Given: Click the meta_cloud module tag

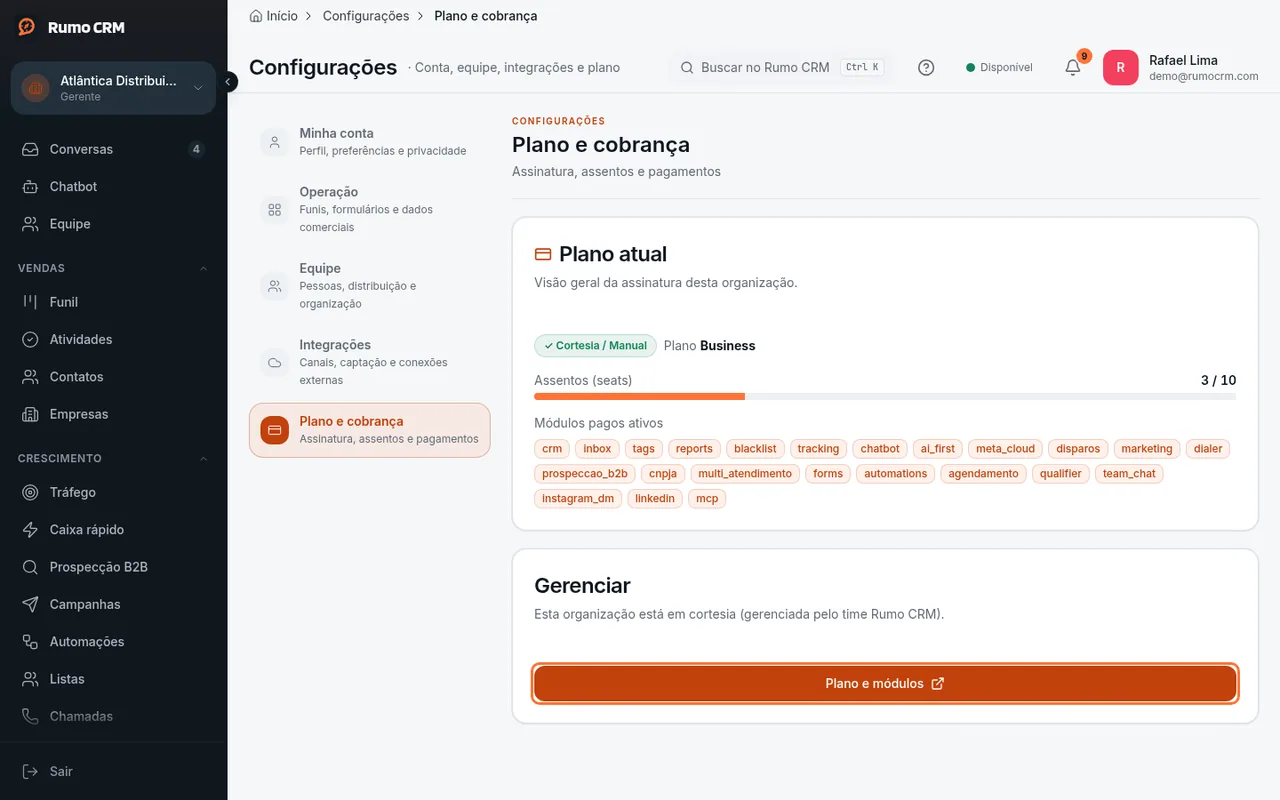Looking at the screenshot, I should click(x=1005, y=449).
